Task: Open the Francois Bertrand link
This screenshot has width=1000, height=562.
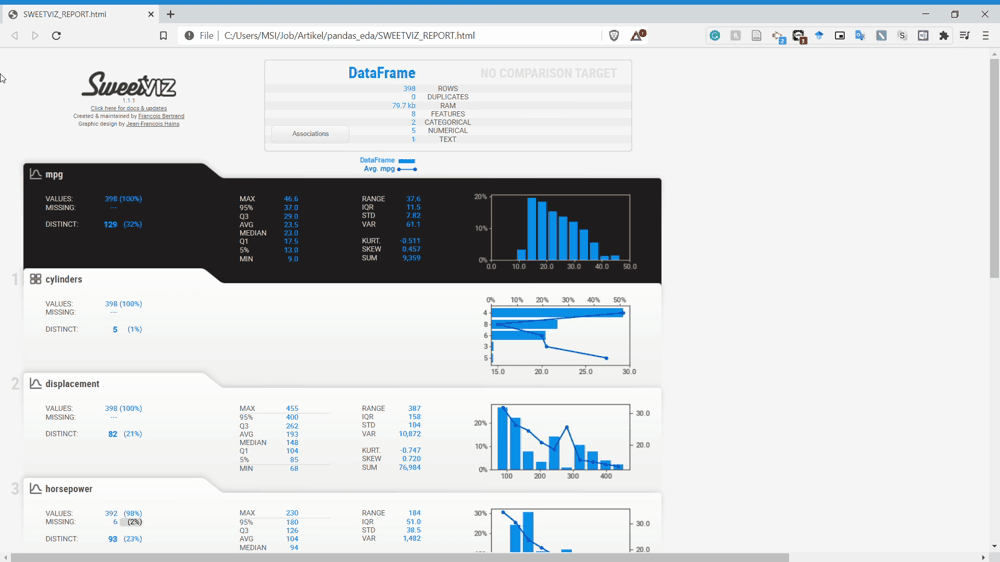Action: click(x=161, y=116)
